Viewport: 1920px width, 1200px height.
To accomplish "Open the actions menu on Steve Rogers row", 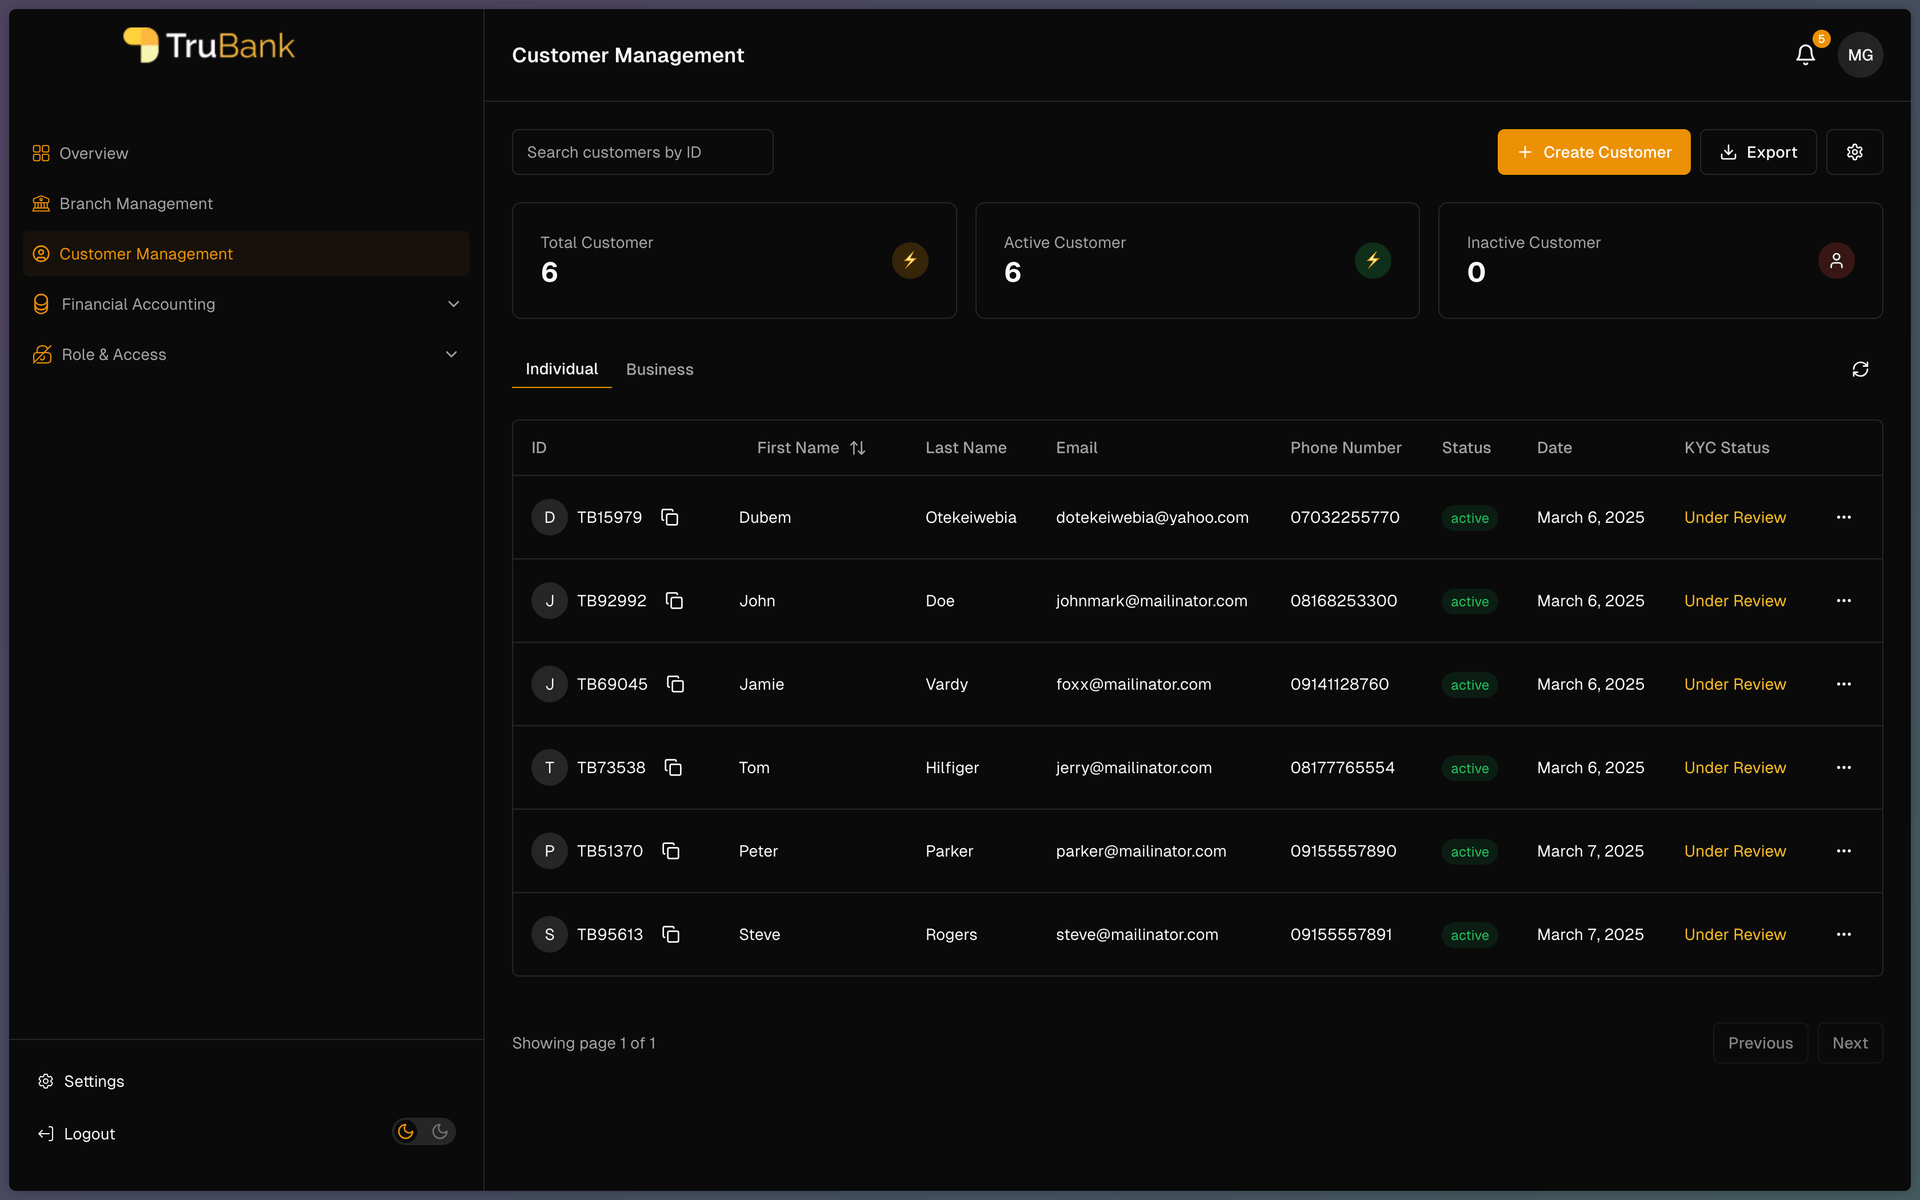I will [x=1843, y=934].
